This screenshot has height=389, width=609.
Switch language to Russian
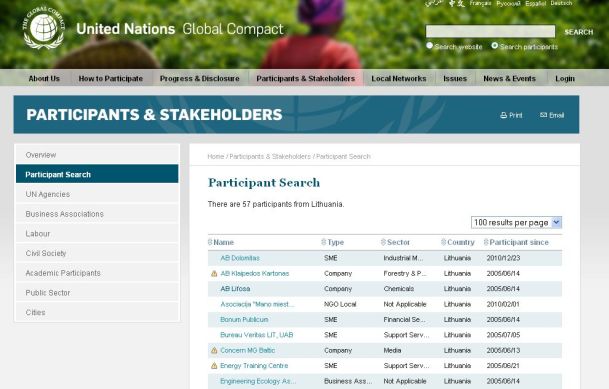tap(508, 3)
